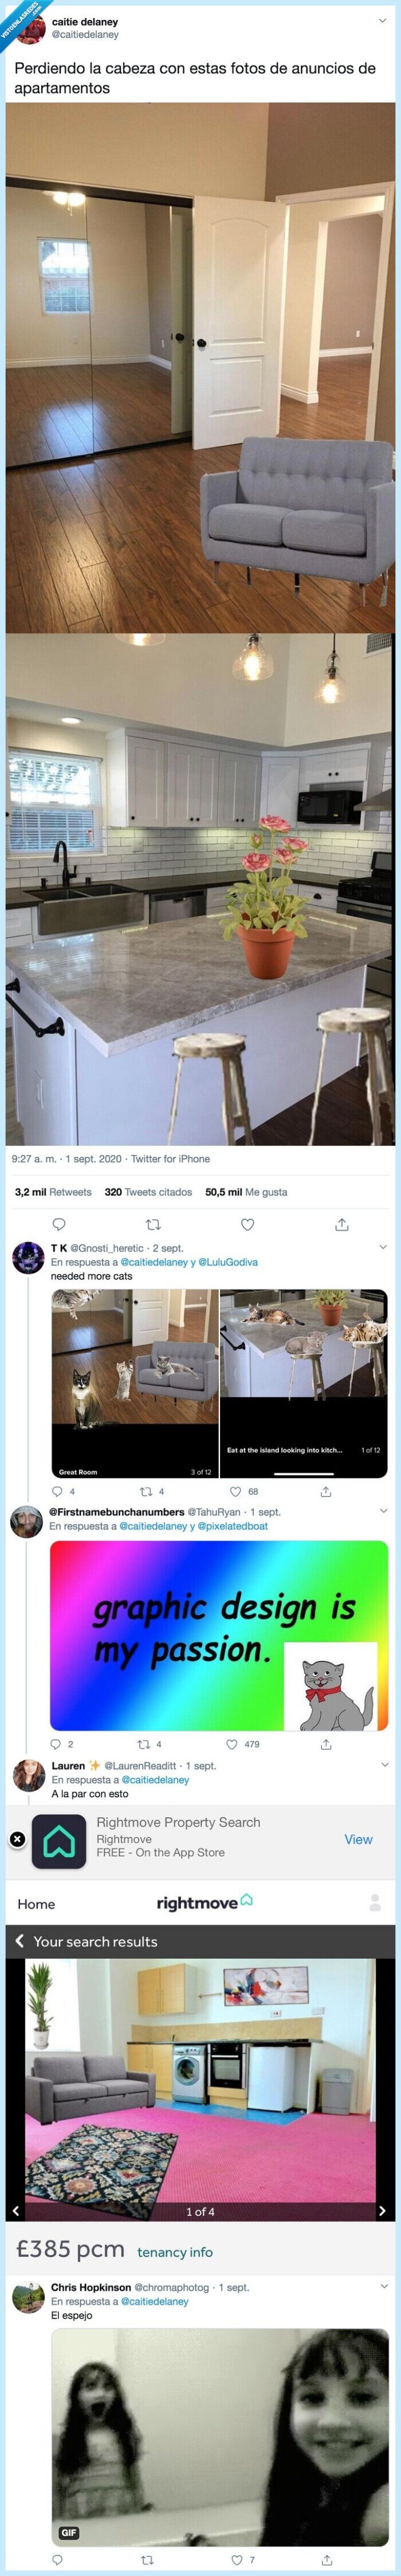Screen dimensions: 401x2576
Task: Show next Rightmove listing photo
Action: (x=382, y=2211)
